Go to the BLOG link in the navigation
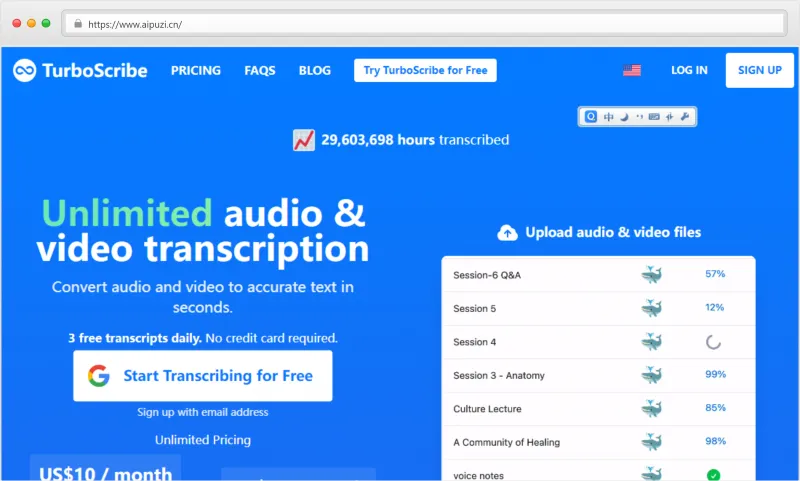The width and height of the screenshot is (800, 481). tap(314, 70)
